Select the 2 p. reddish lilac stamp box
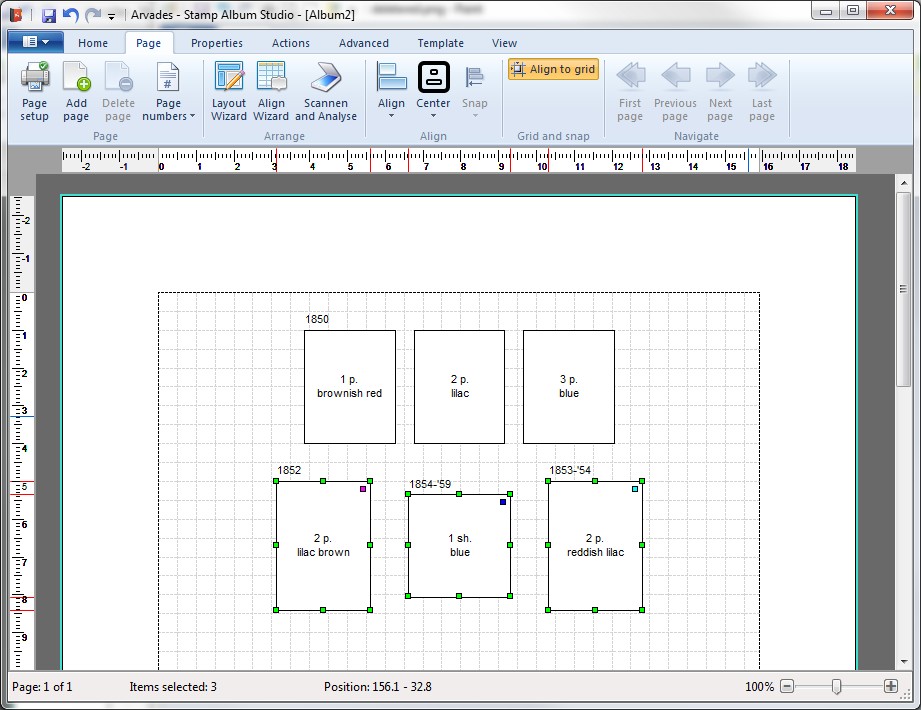Screen dimensions: 921x710 pyautogui.click(x=595, y=546)
